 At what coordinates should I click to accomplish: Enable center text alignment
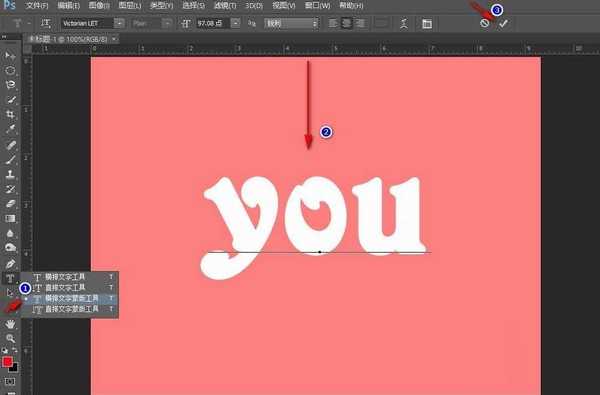tap(346, 23)
